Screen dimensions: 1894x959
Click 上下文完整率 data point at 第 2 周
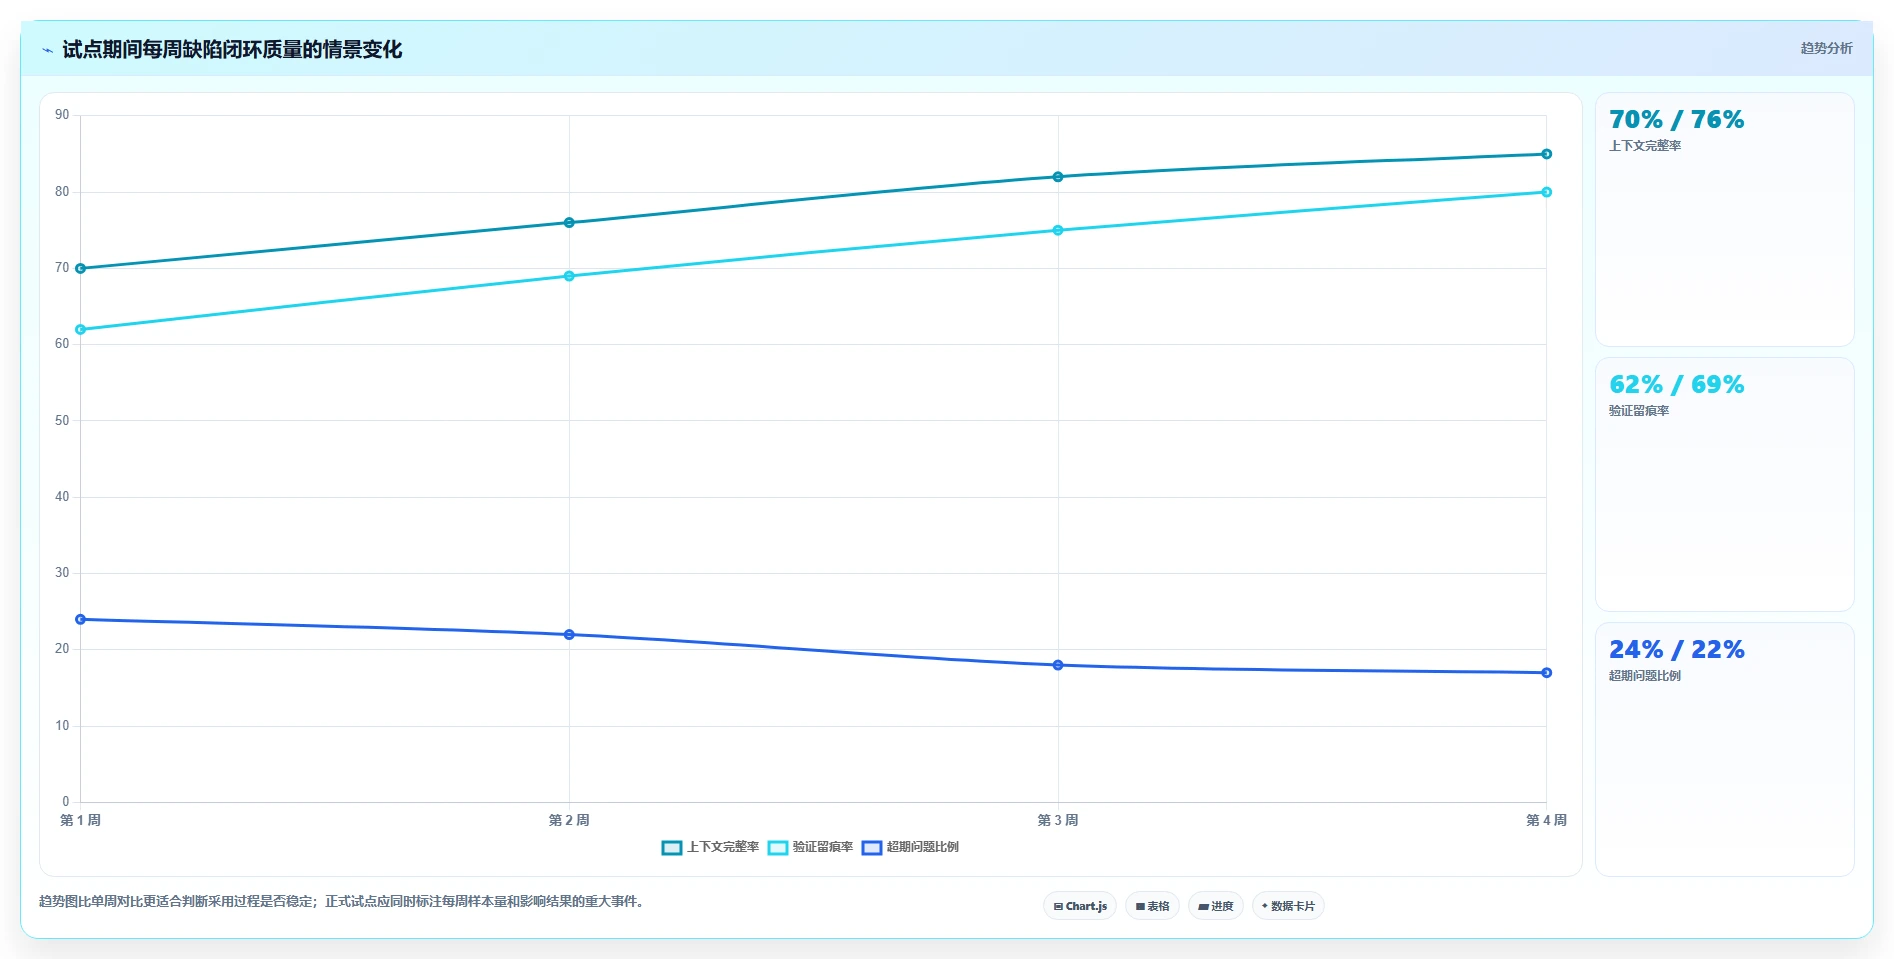(x=569, y=223)
